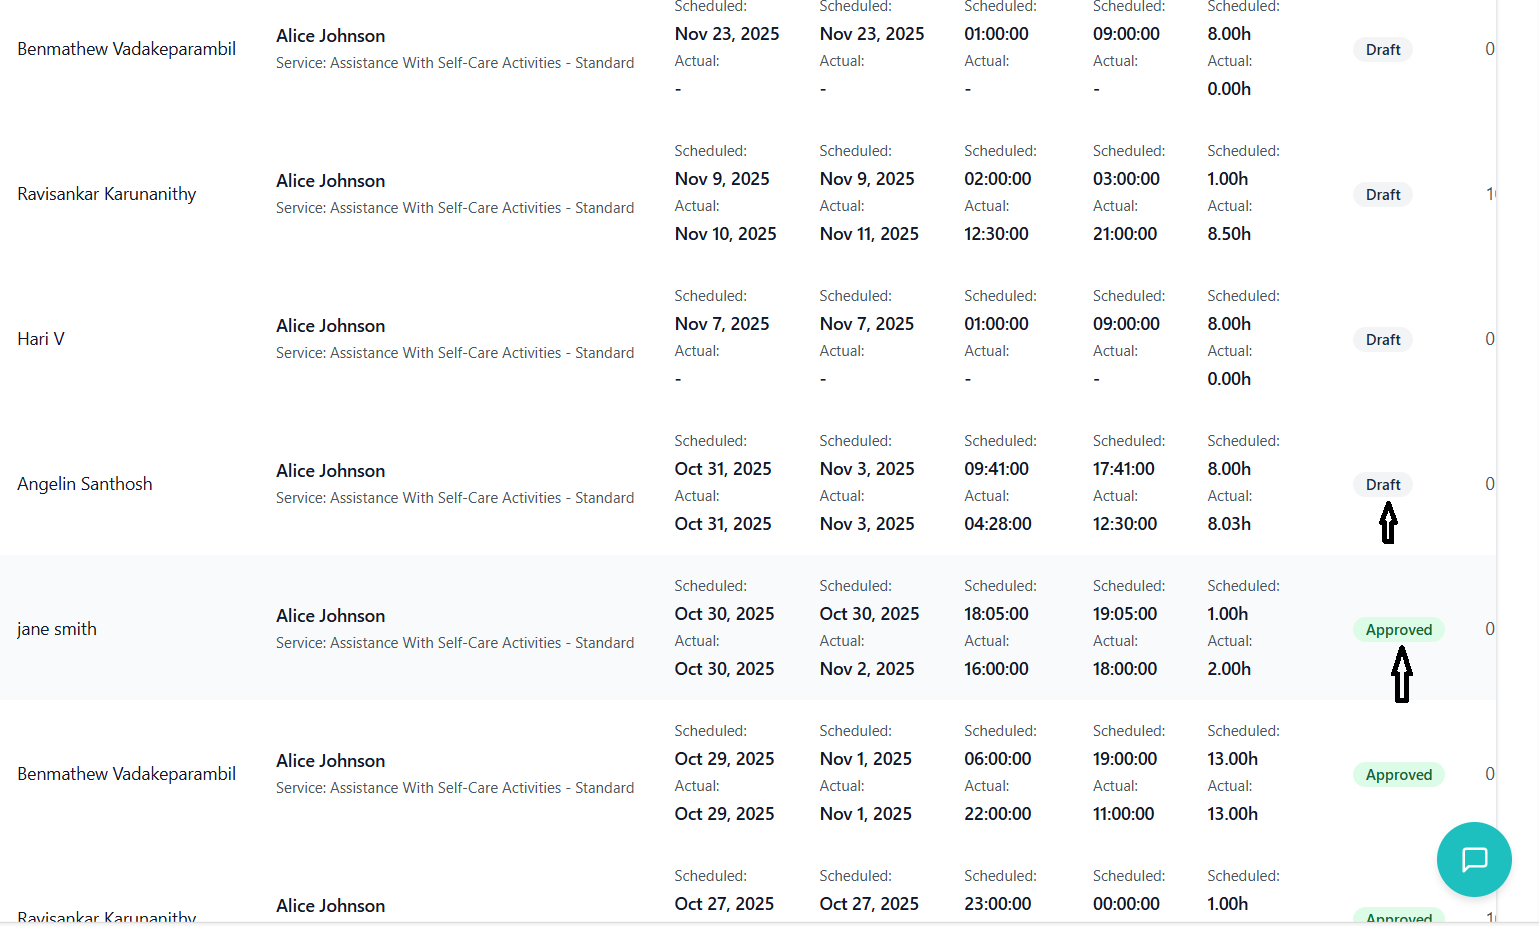The width and height of the screenshot is (1539, 926).
Task: Click the actual end date Nov 2, 2025
Action: click(x=867, y=669)
